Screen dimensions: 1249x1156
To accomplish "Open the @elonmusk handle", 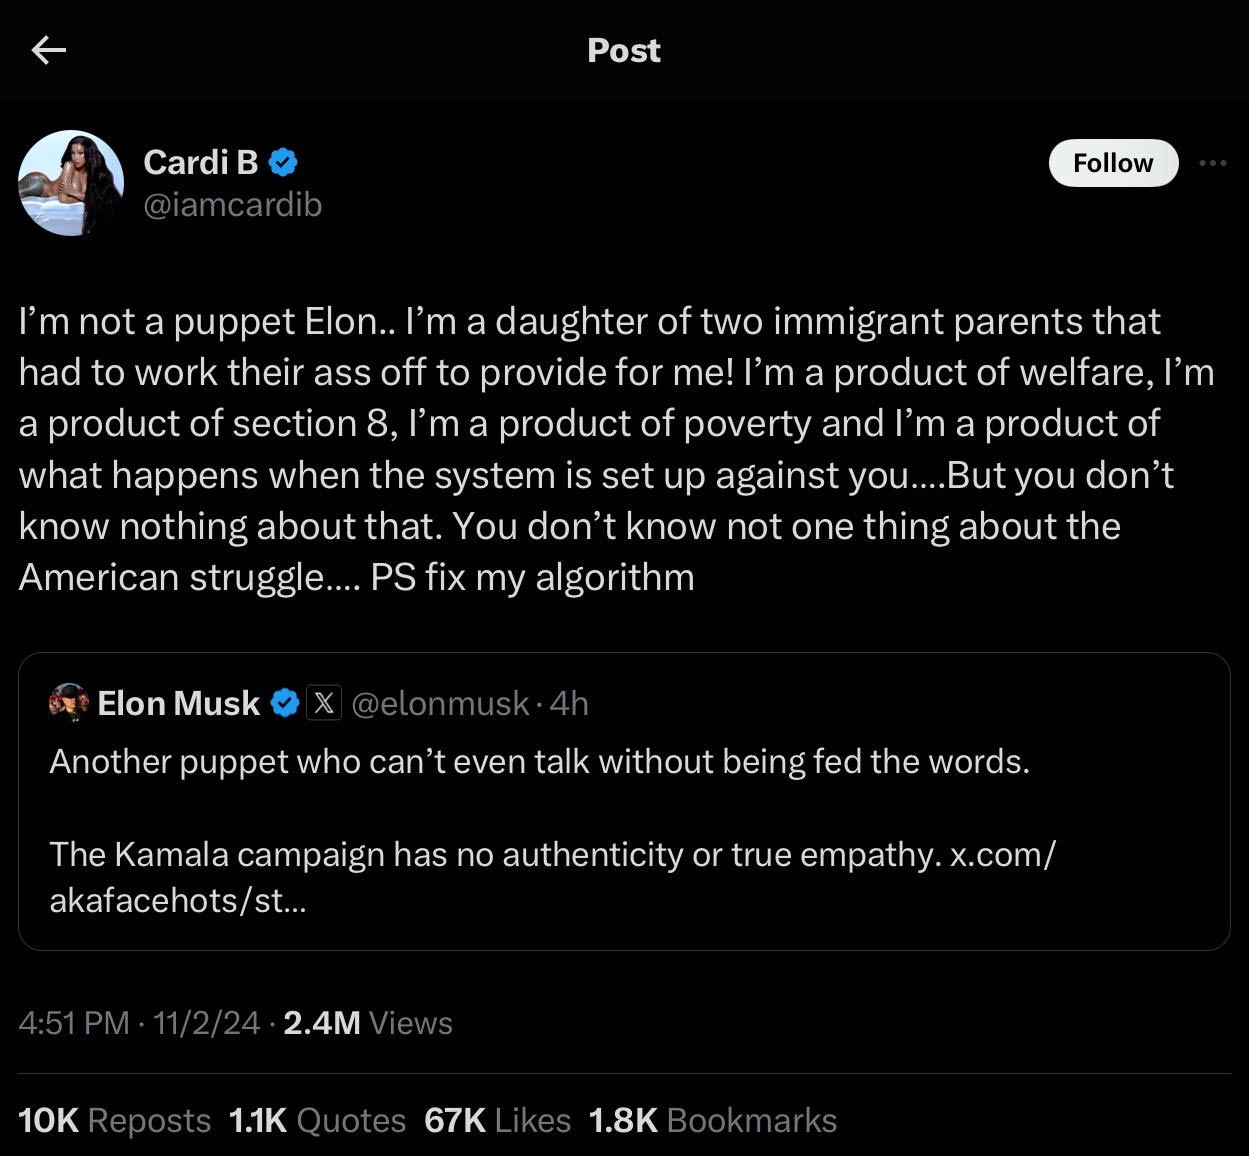I will 441,703.
